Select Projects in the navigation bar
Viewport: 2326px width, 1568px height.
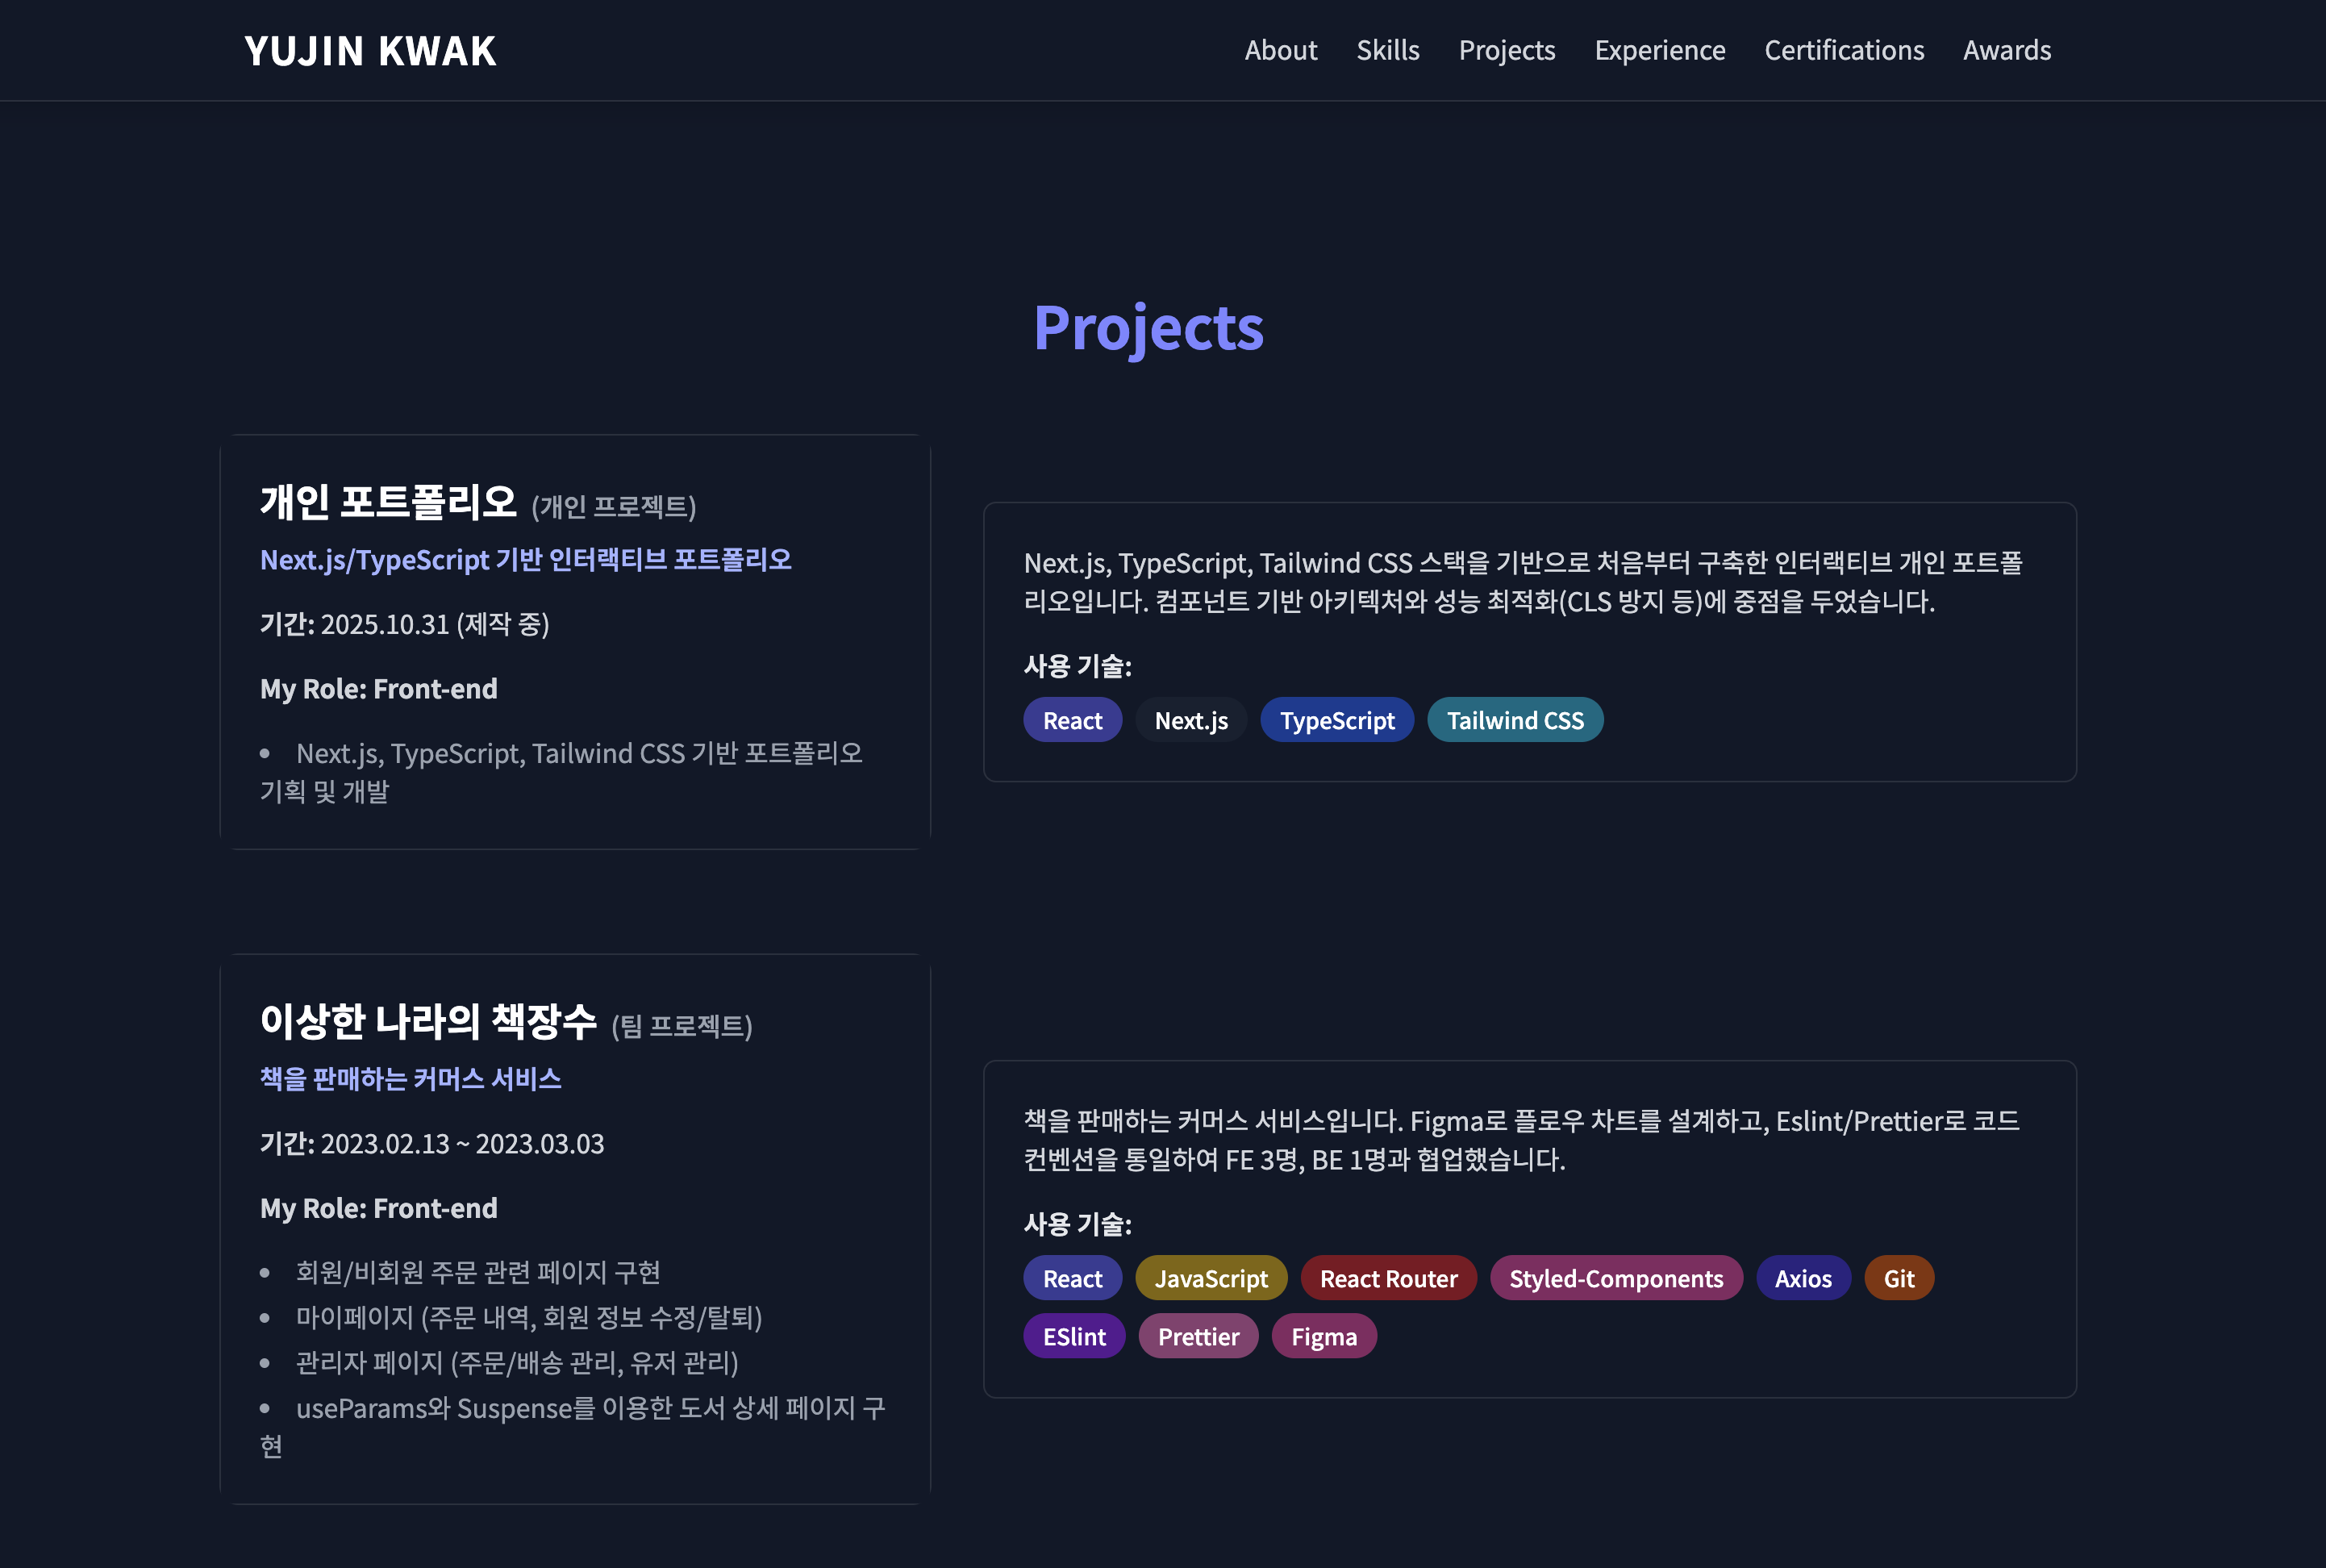tap(1506, 50)
